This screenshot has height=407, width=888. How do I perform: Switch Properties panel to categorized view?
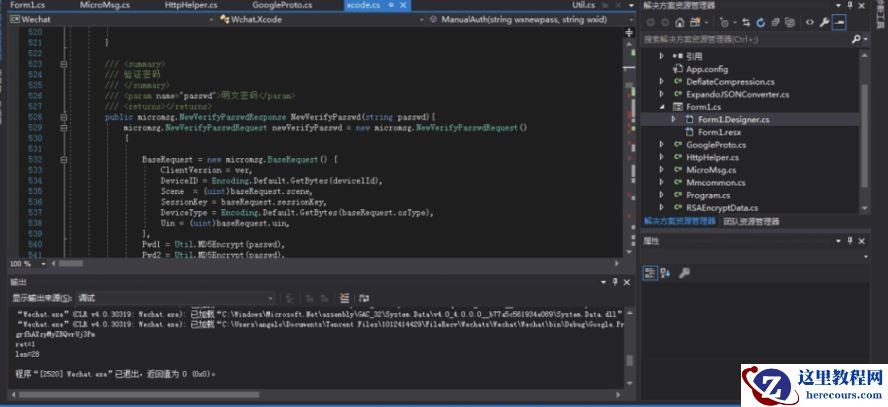[x=650, y=273]
